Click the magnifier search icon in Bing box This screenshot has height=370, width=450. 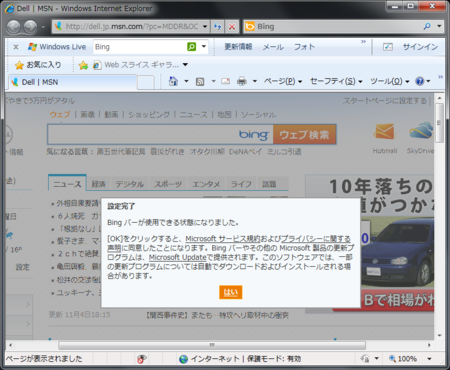coord(427,26)
